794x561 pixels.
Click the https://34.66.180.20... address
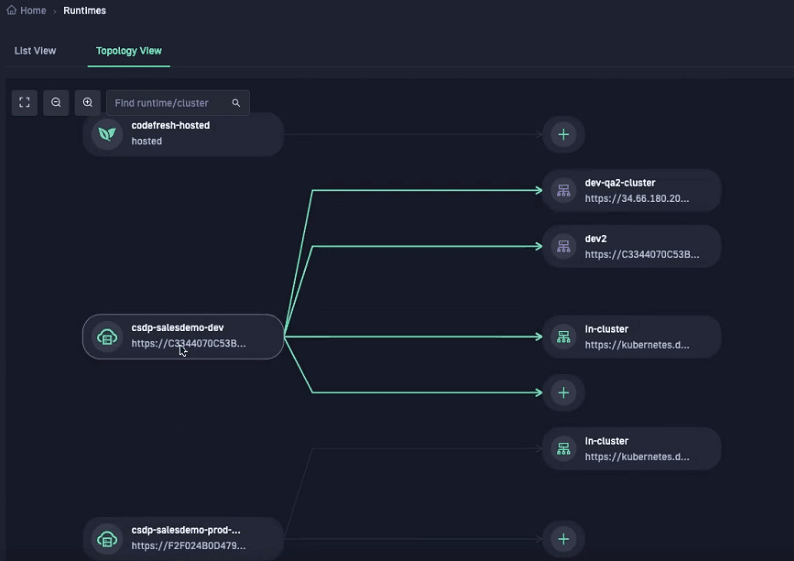tap(637, 198)
